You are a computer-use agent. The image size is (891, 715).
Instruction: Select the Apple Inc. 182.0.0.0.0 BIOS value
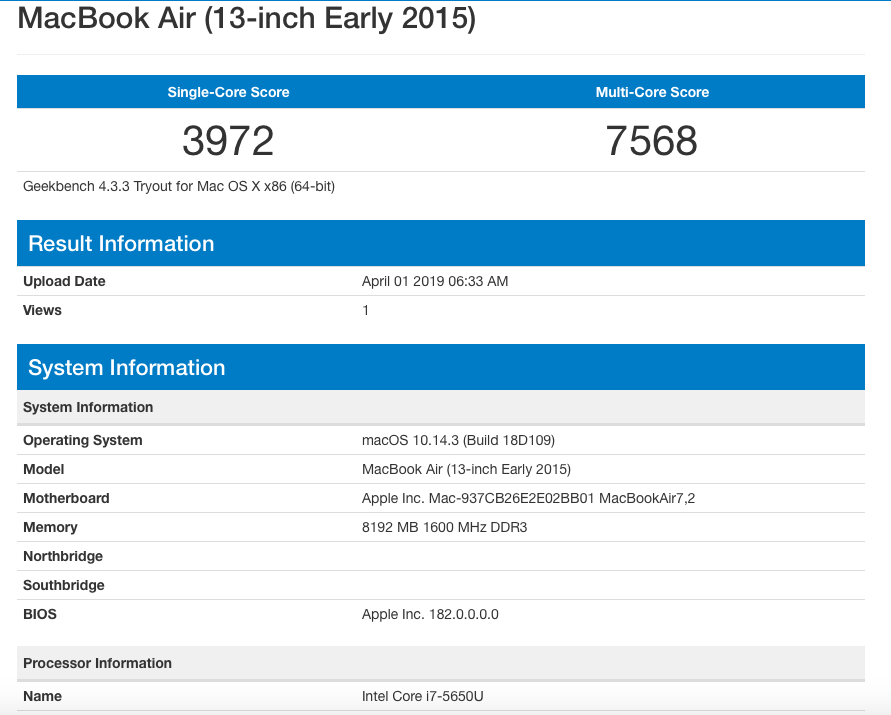coord(430,614)
